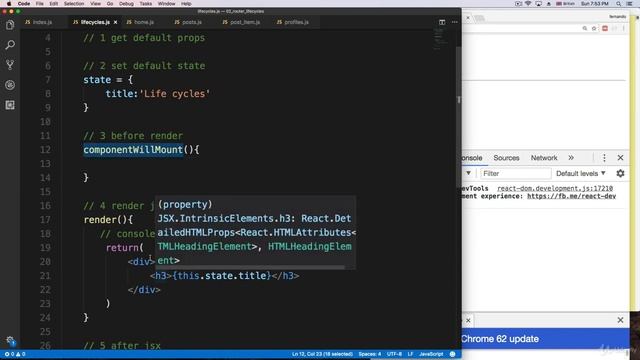640x360 pixels.
Task: Switch to the Network tab in DevTools
Action: click(544, 158)
